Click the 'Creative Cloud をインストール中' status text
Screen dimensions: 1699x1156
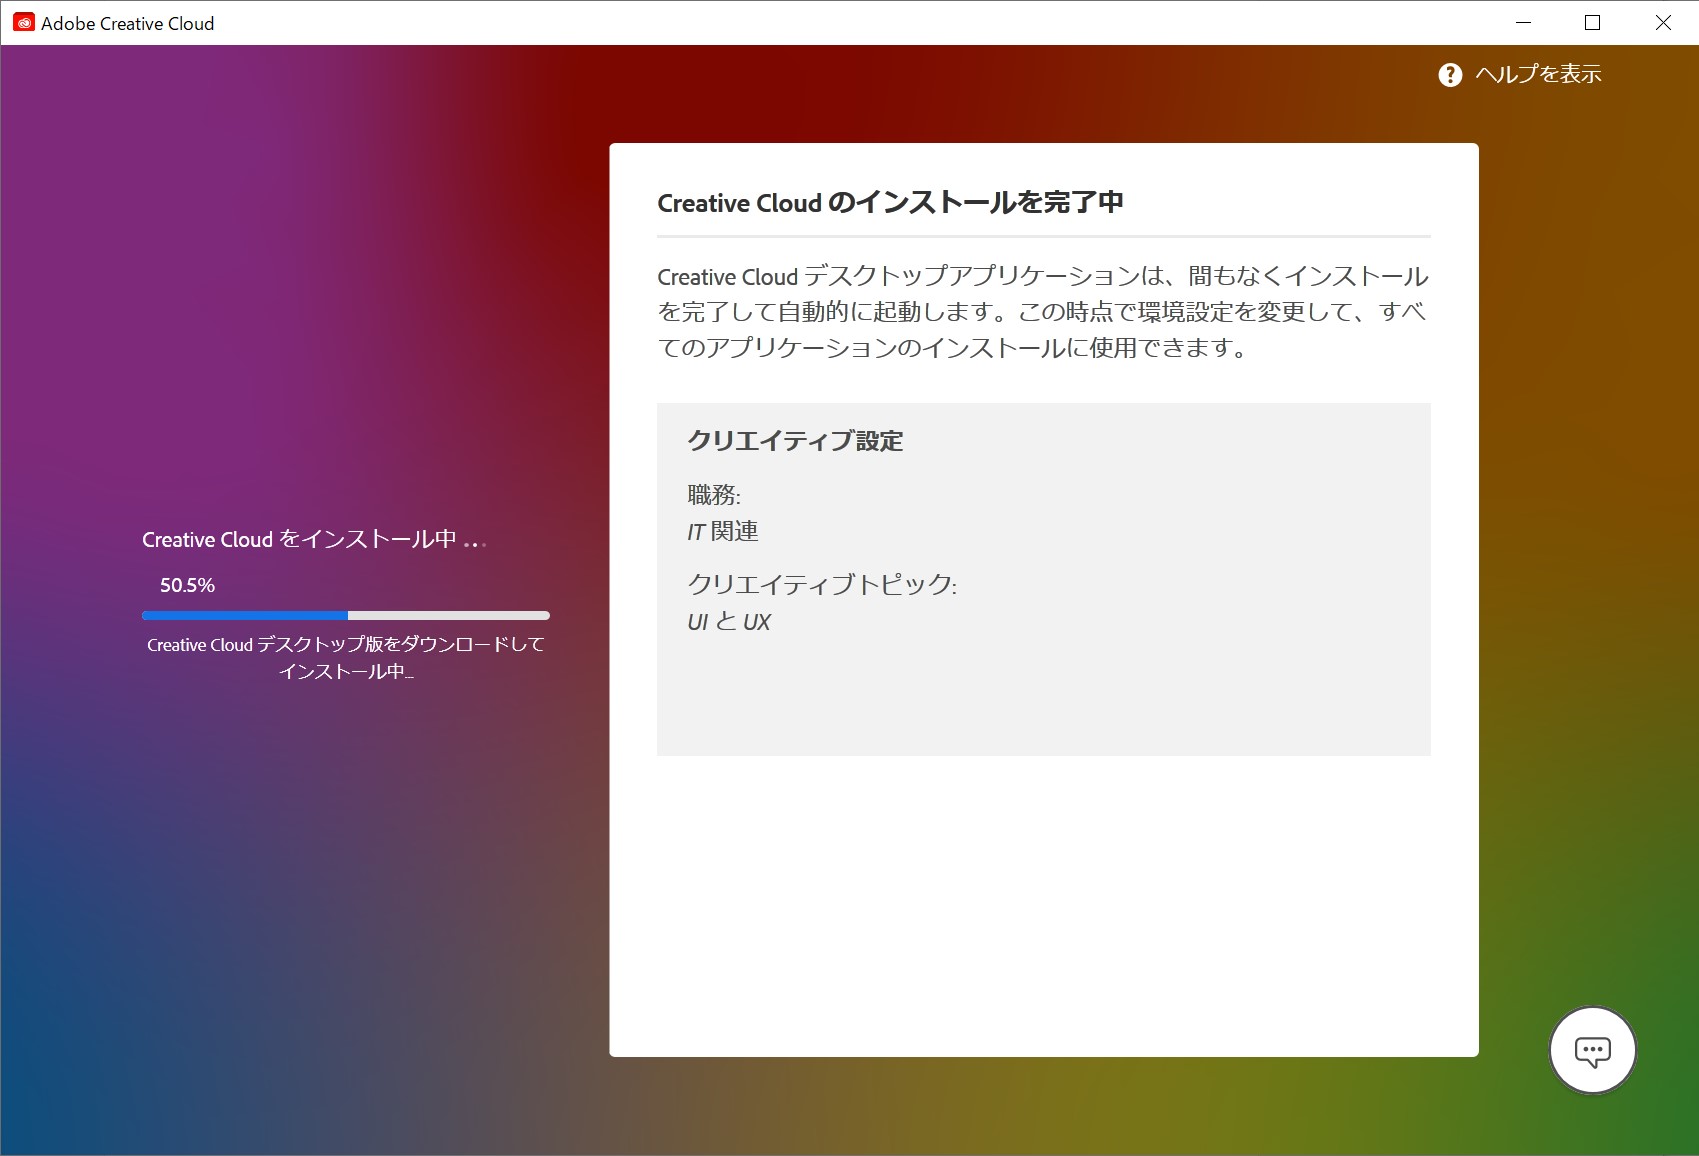[x=314, y=540]
